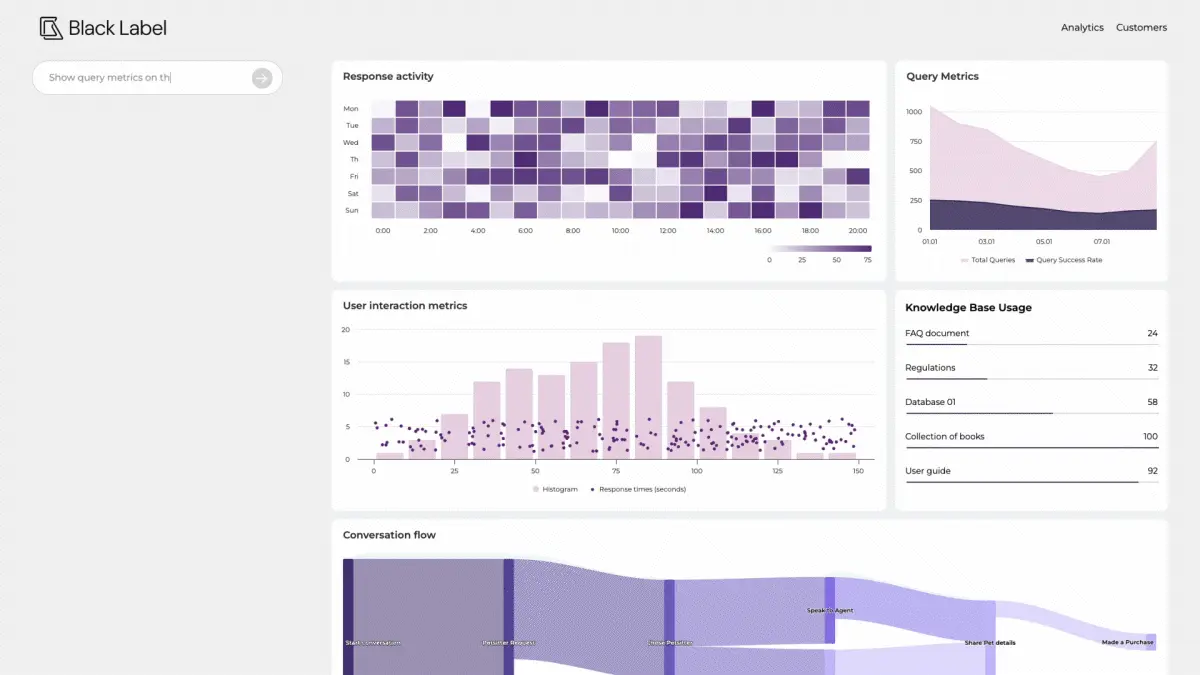
Task: Select the Start conversation node bar
Action: coord(348,616)
